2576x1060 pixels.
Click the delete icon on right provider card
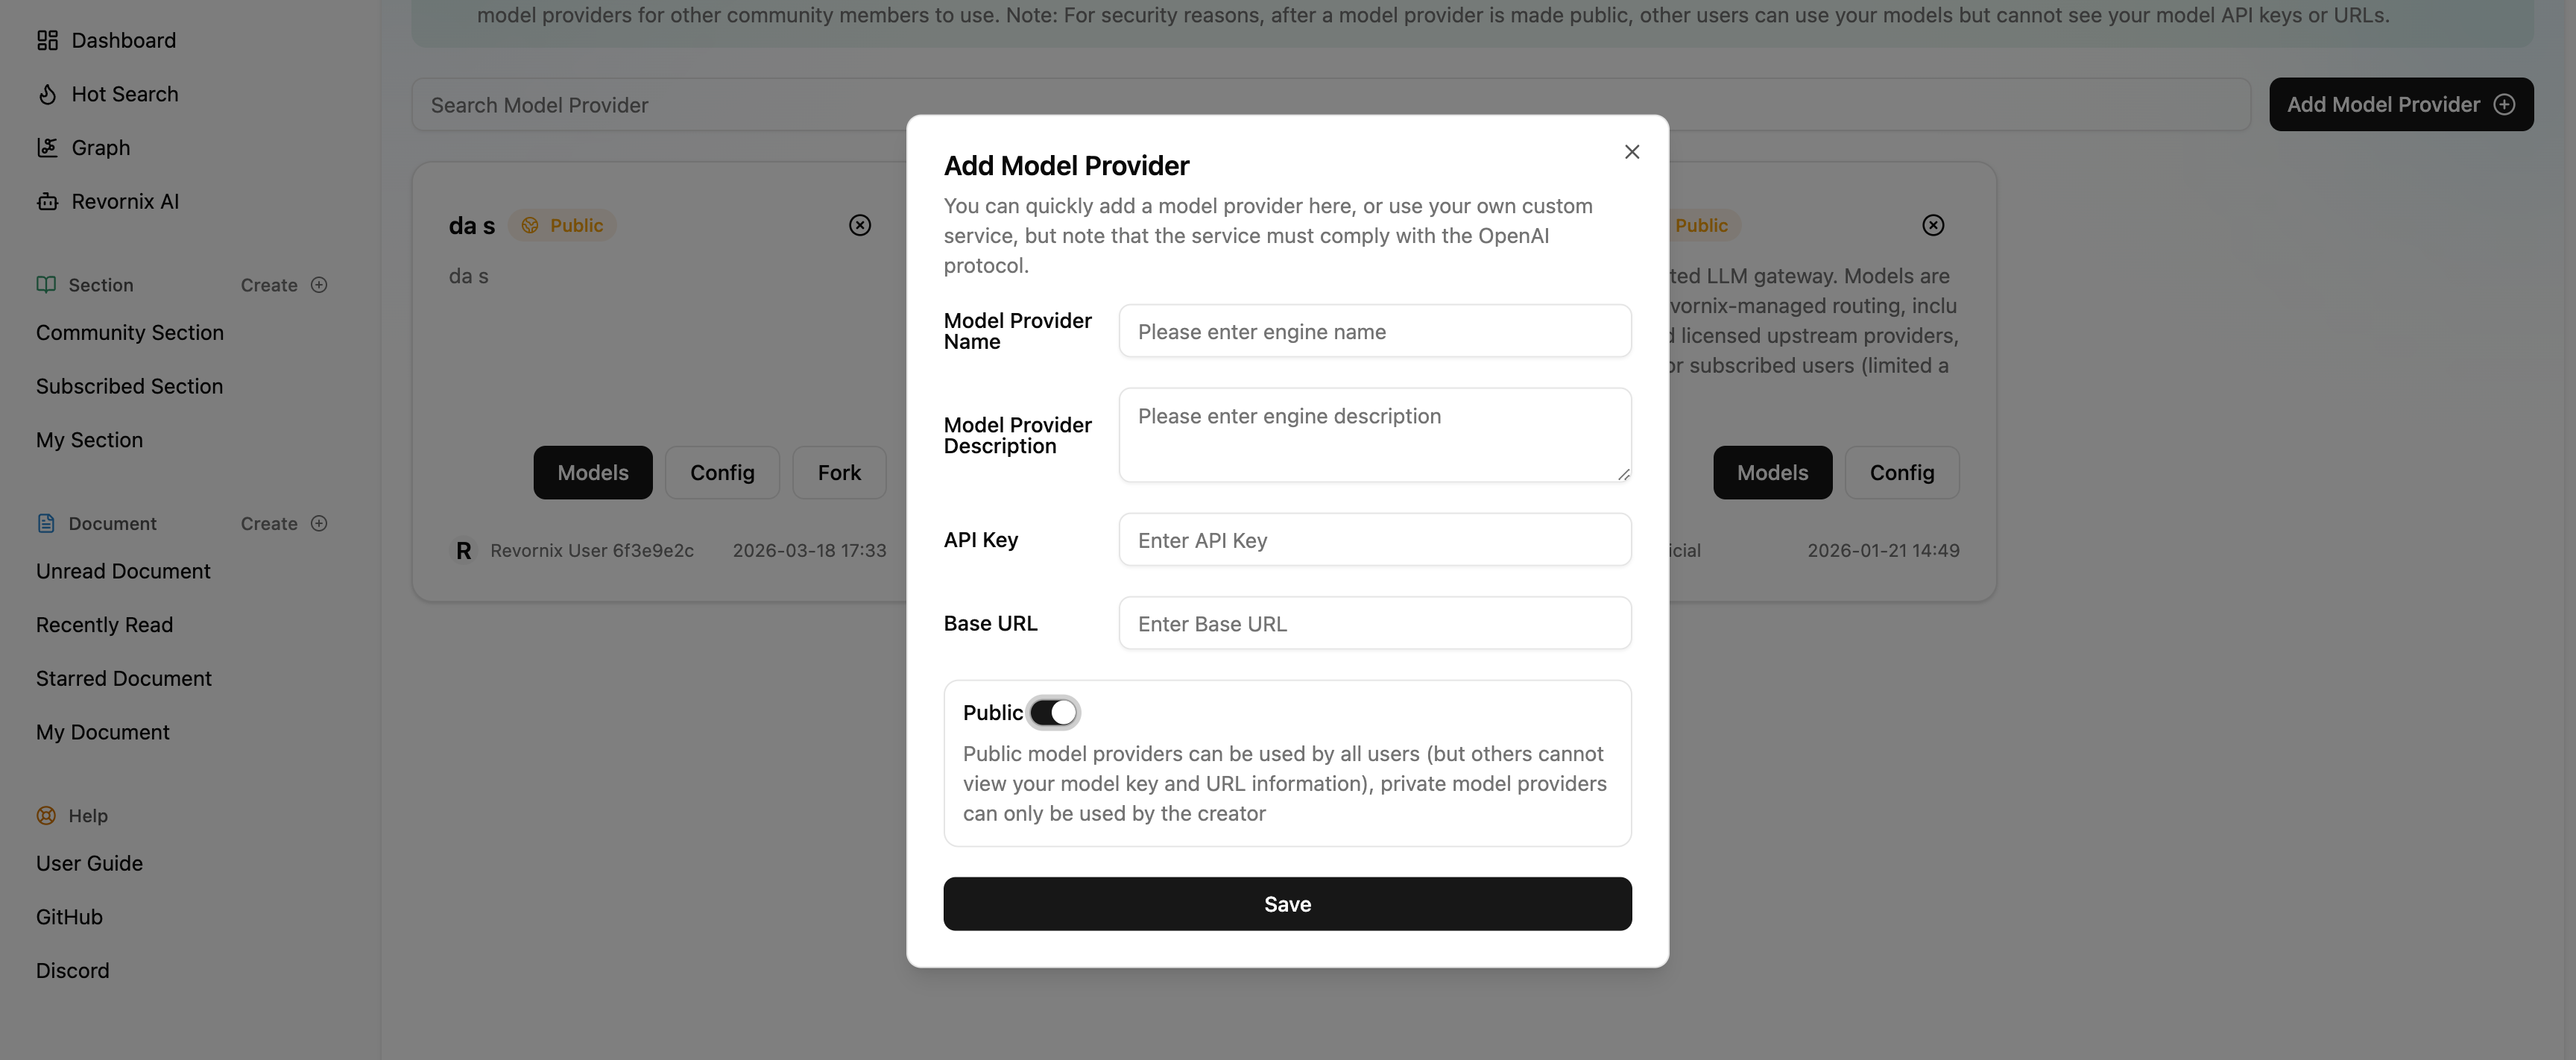point(1933,226)
